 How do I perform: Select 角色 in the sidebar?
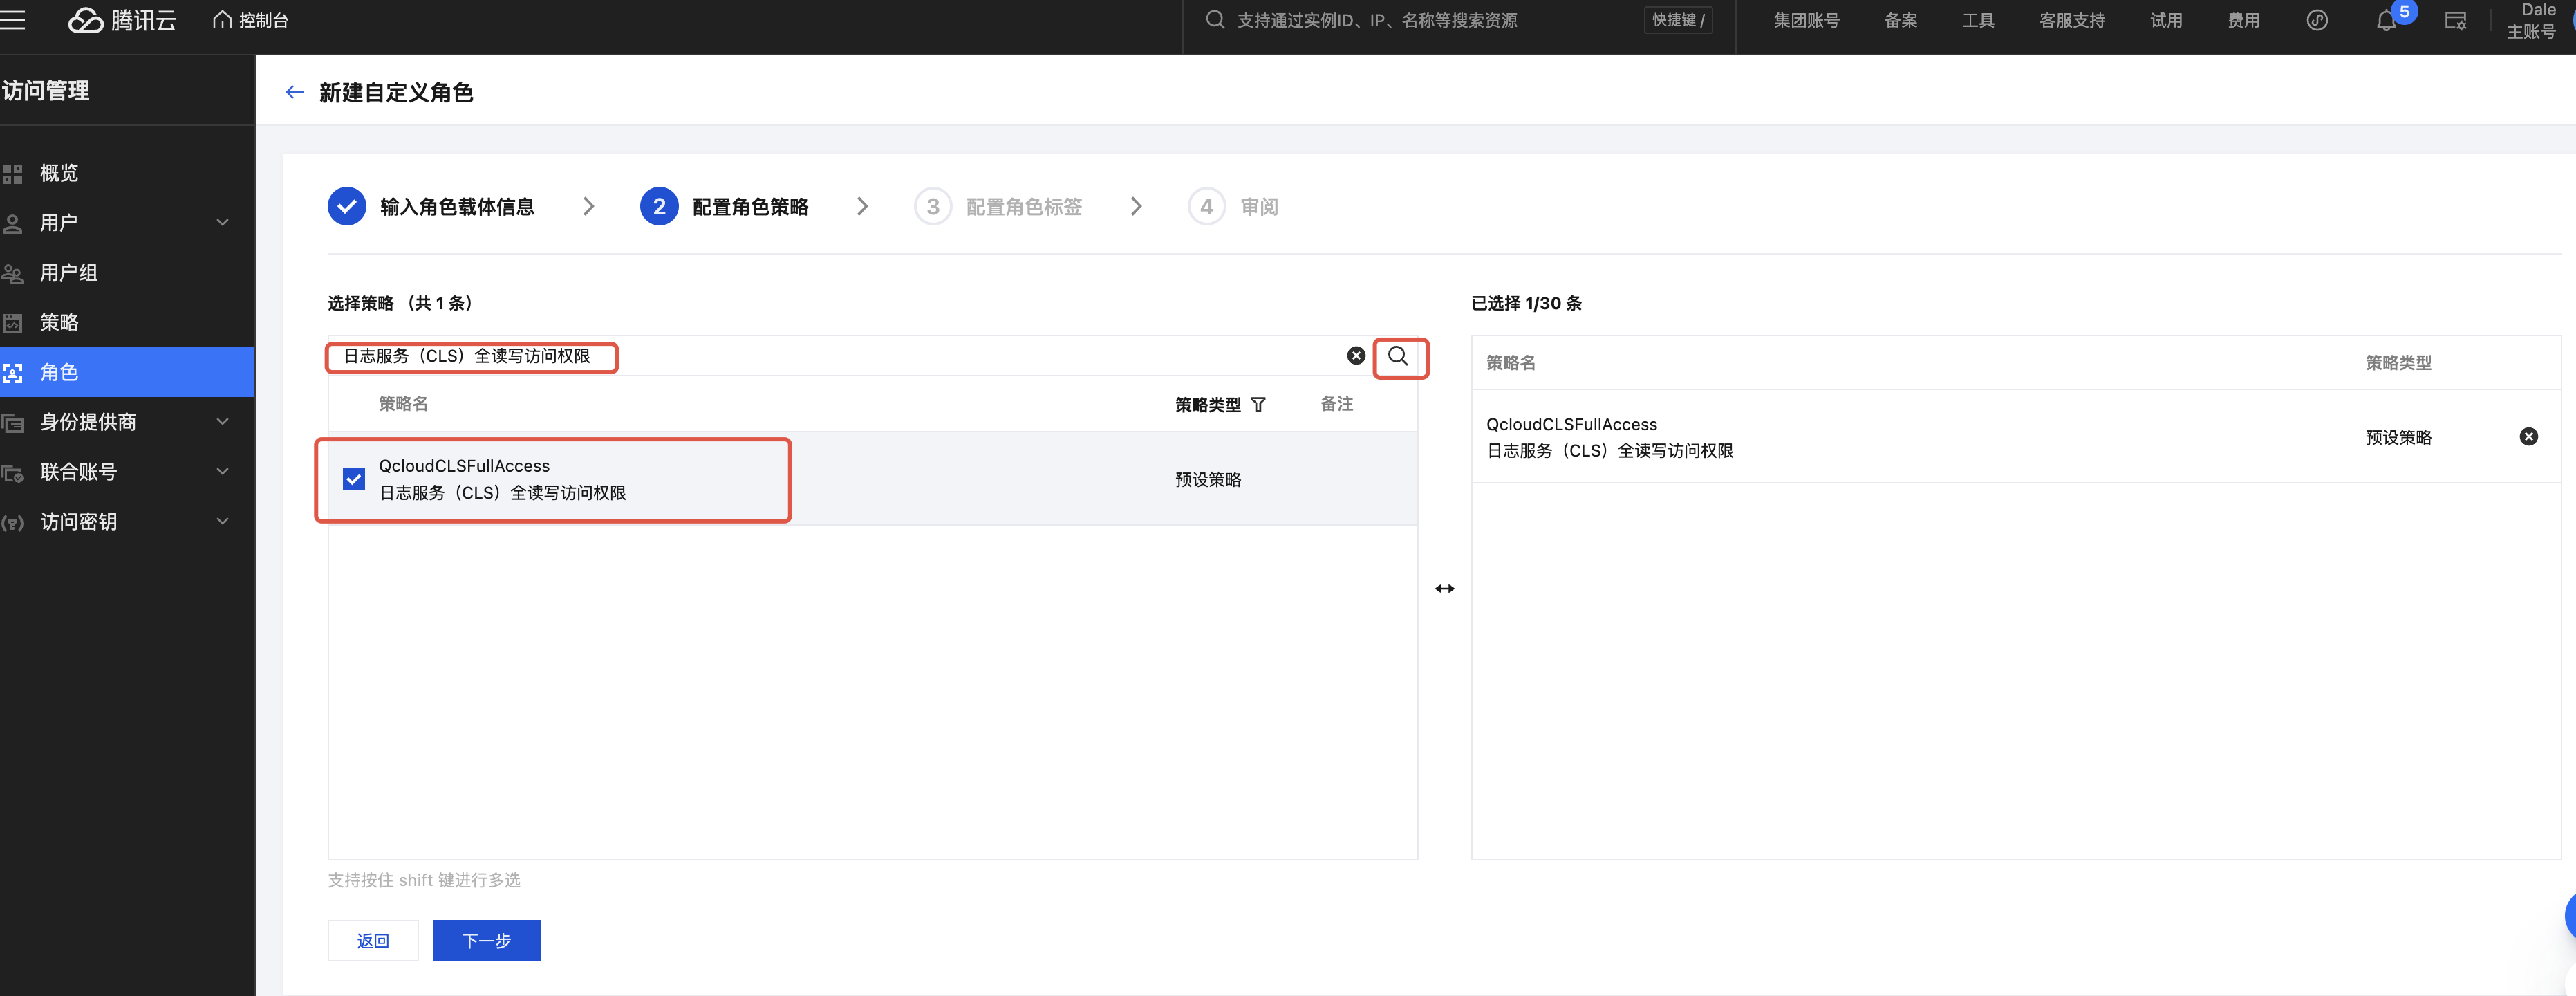(x=127, y=372)
